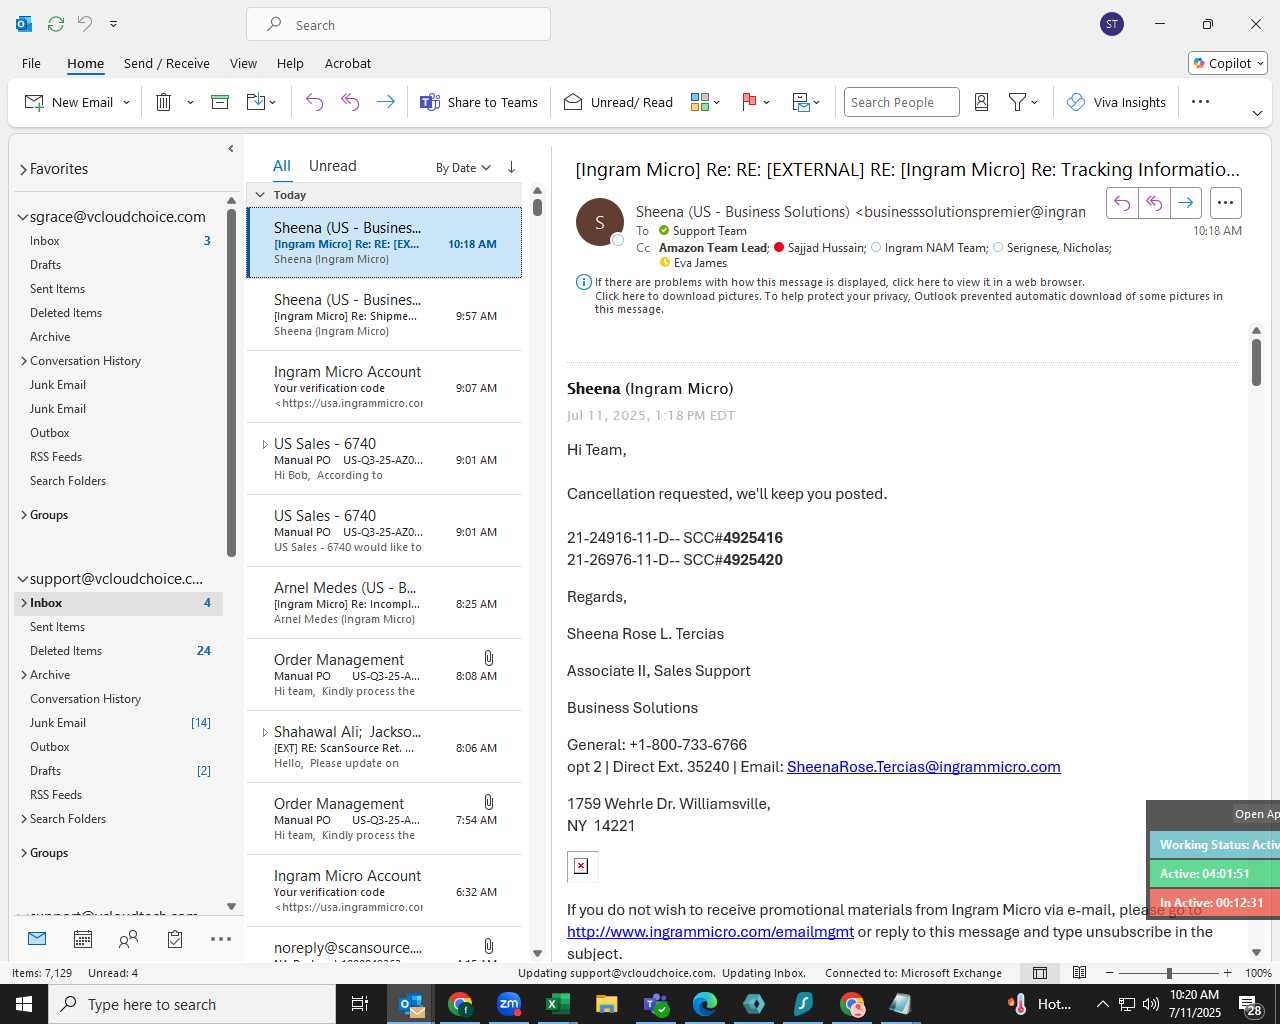Click Reply All icon in reading pane
Image resolution: width=1280 pixels, height=1024 pixels.
pyautogui.click(x=1154, y=203)
